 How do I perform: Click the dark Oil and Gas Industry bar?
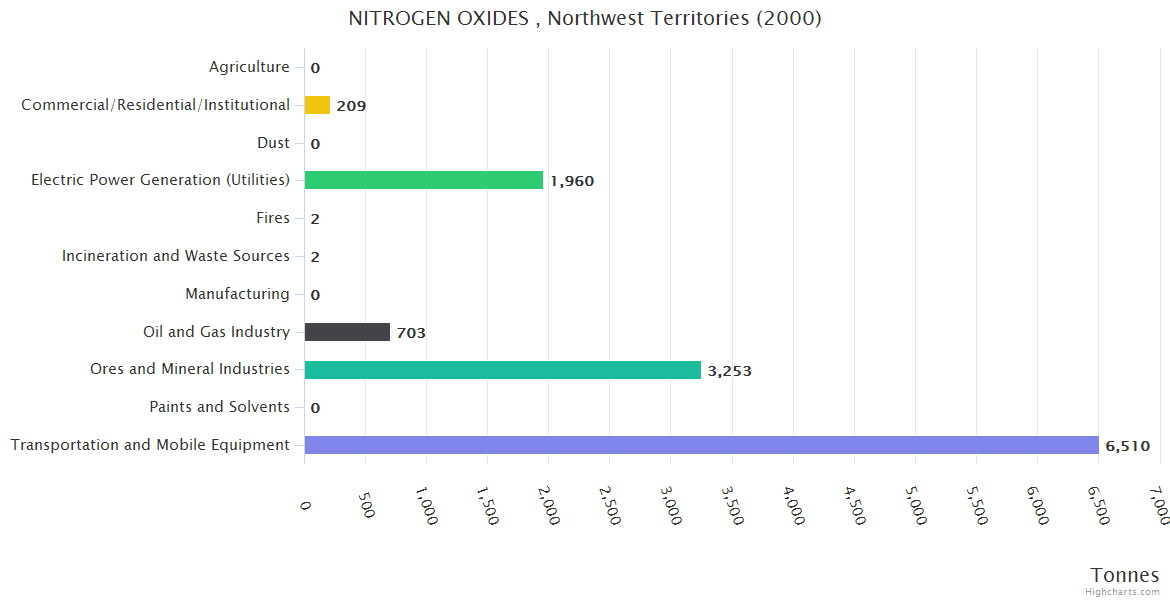pyautogui.click(x=347, y=332)
